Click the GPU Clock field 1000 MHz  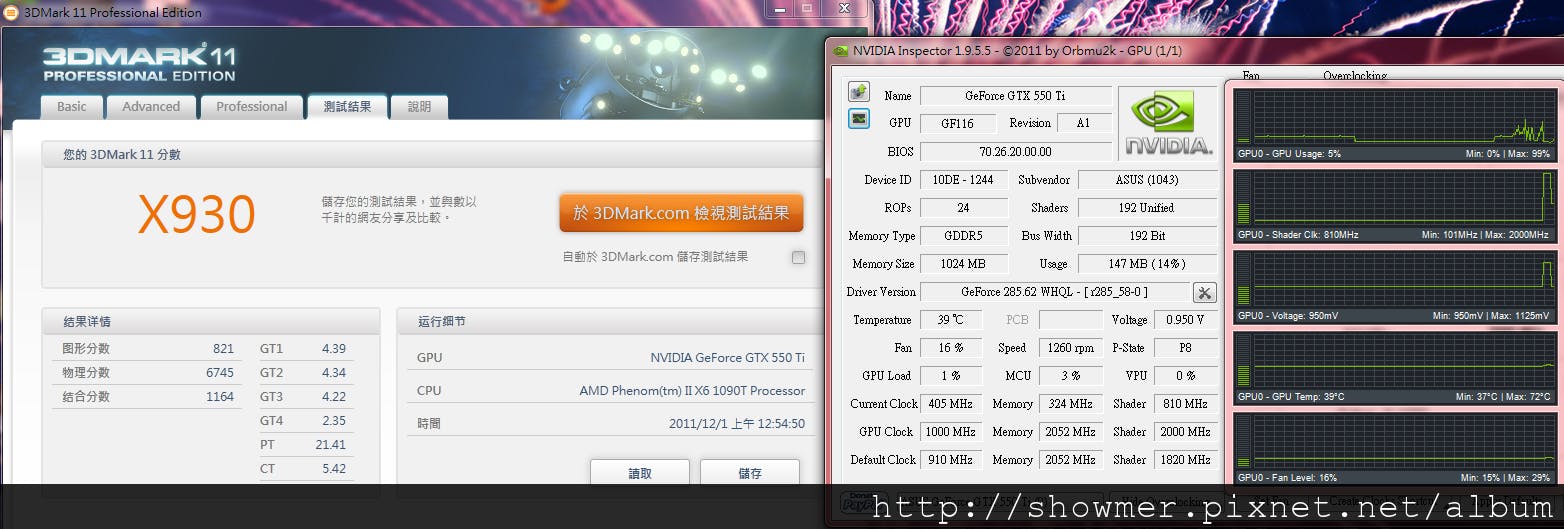click(x=951, y=432)
